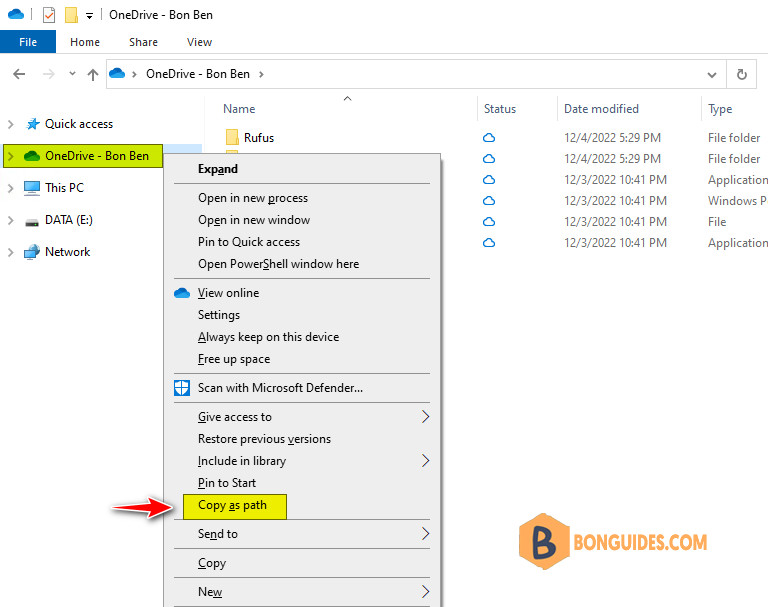Click the Rufus folder icon
Screen dimensions: 768x607
pyautogui.click(x=232, y=137)
